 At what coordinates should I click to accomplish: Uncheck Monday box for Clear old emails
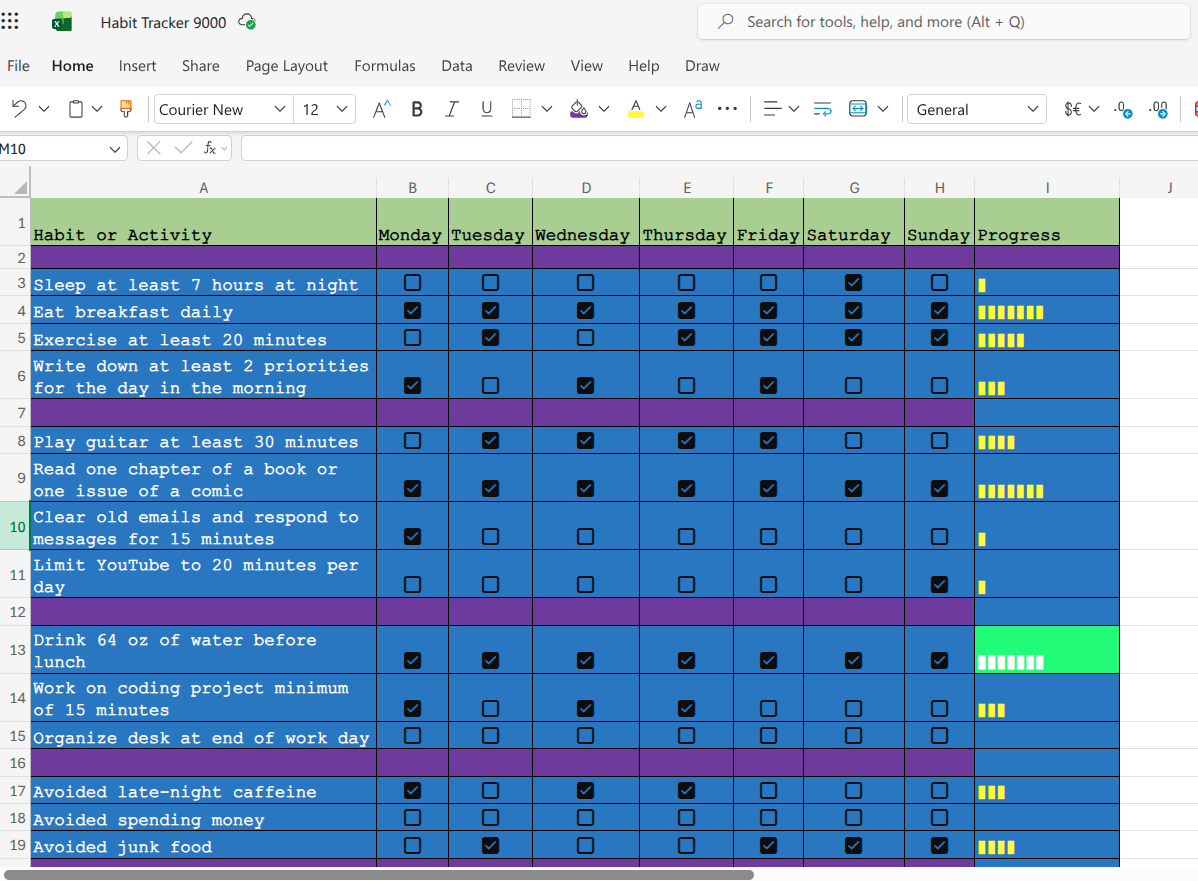[413, 536]
